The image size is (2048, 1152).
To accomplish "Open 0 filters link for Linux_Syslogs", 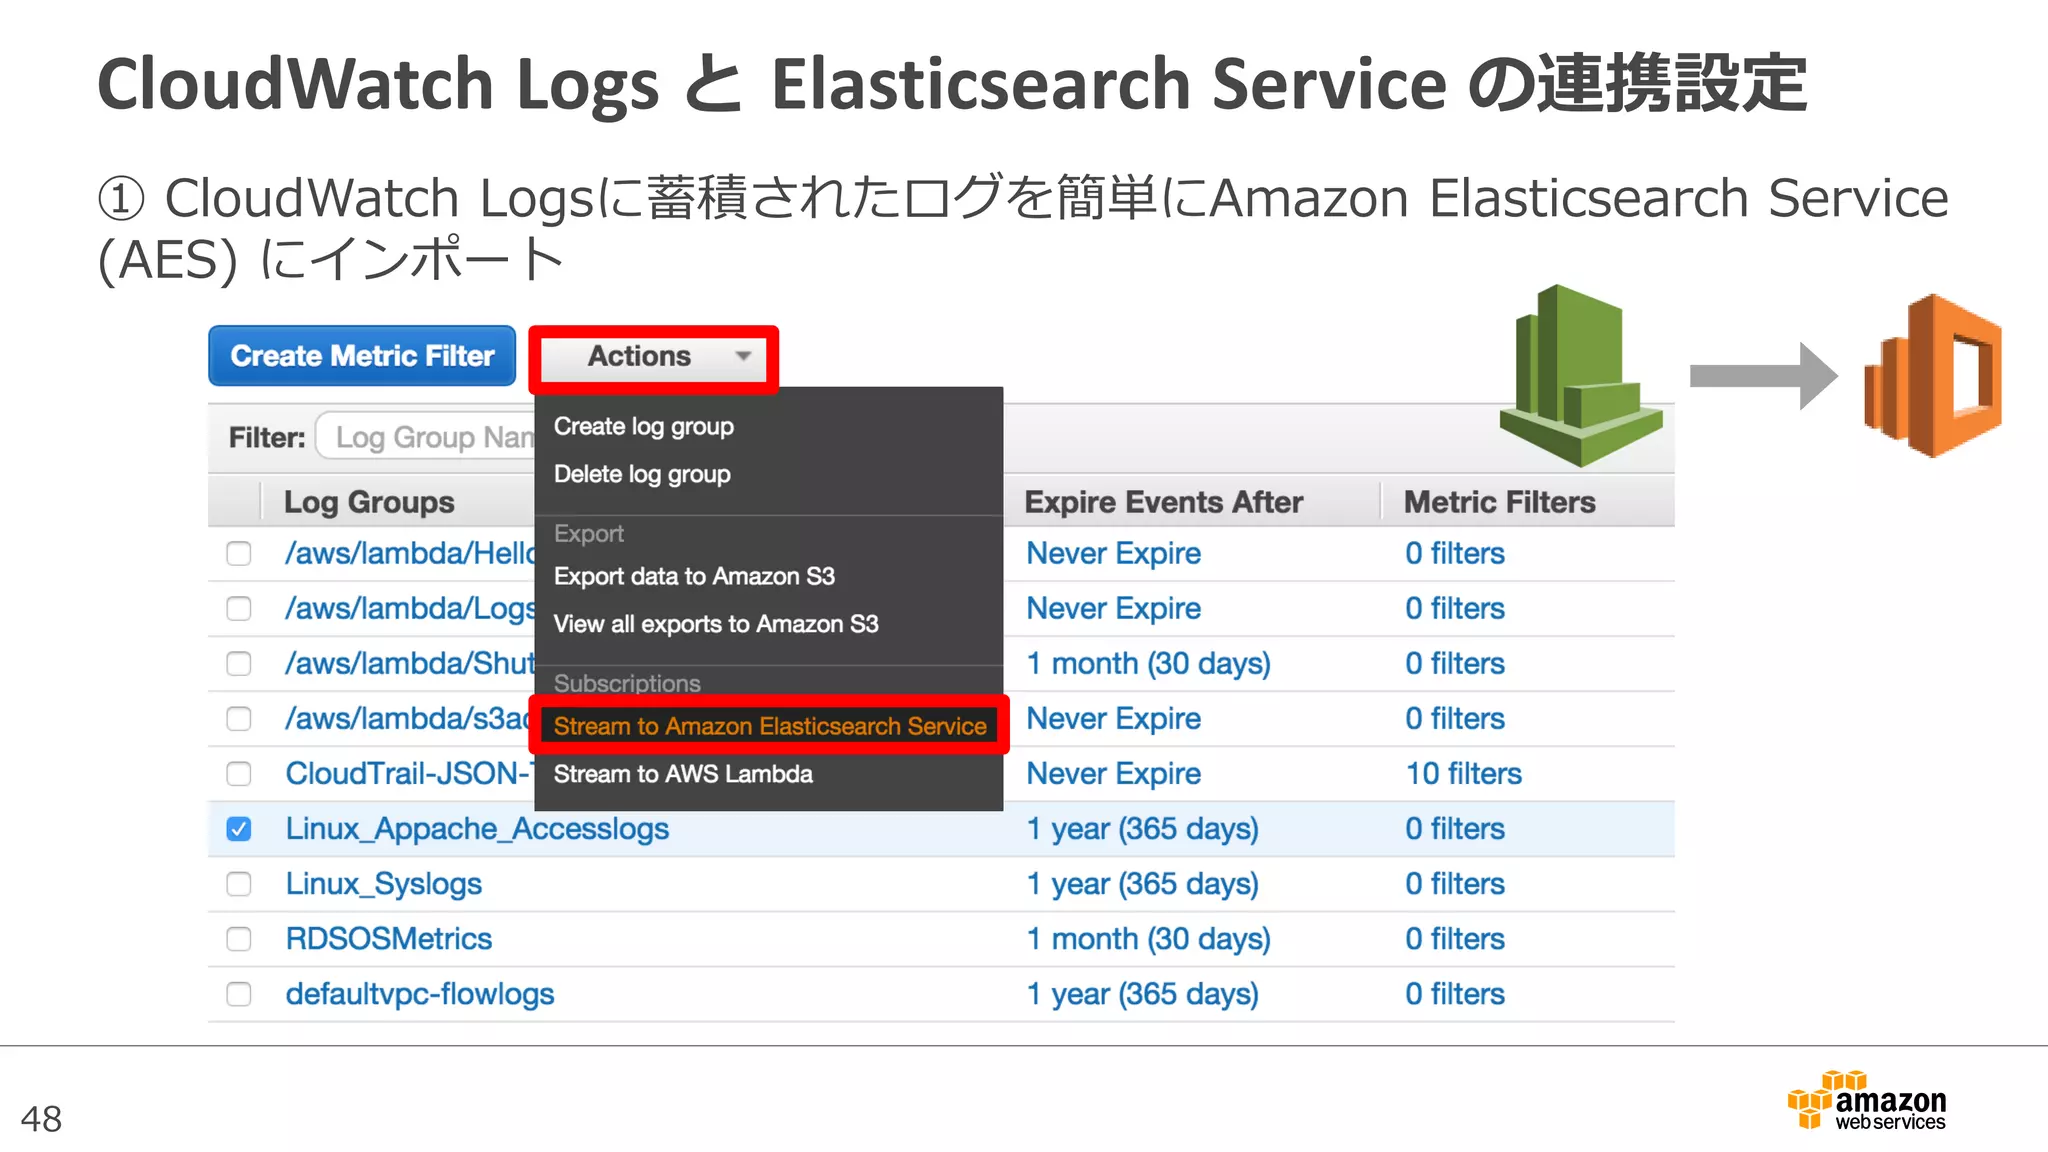I will (x=1455, y=884).
